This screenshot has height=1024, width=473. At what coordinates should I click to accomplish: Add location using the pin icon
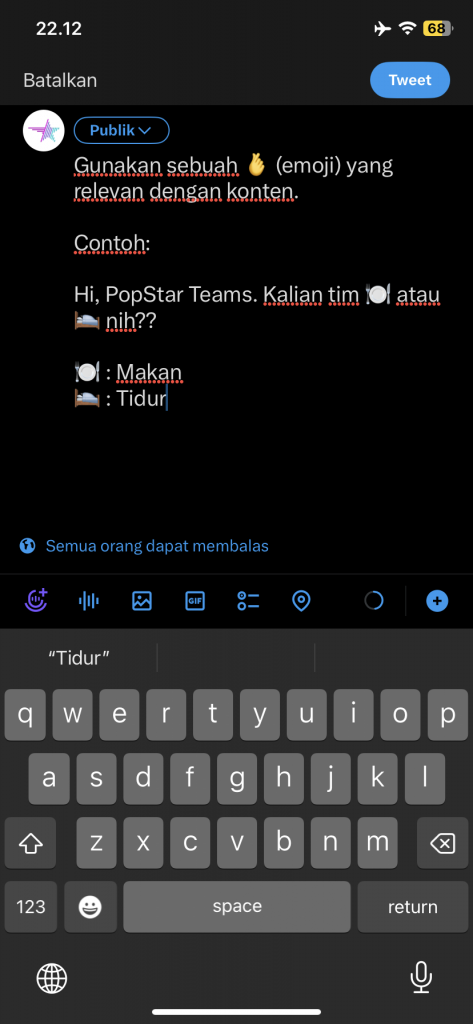(x=301, y=601)
